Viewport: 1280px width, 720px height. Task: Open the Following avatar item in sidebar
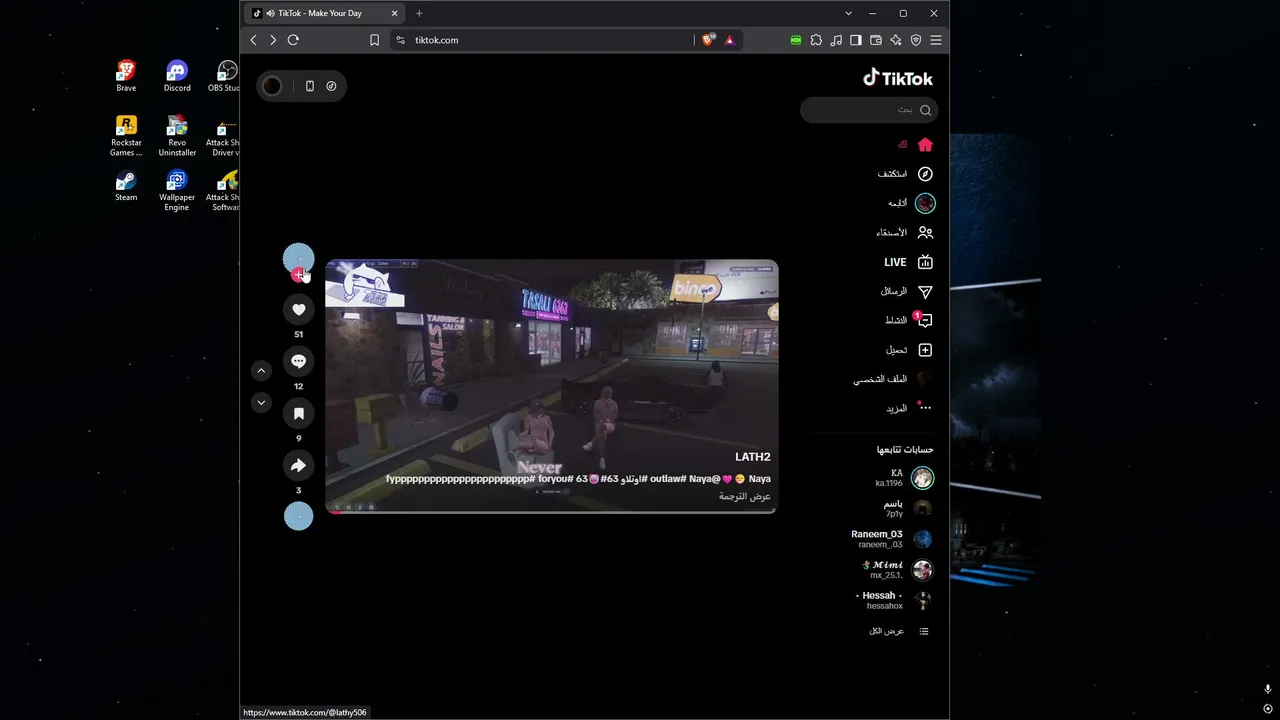point(925,203)
